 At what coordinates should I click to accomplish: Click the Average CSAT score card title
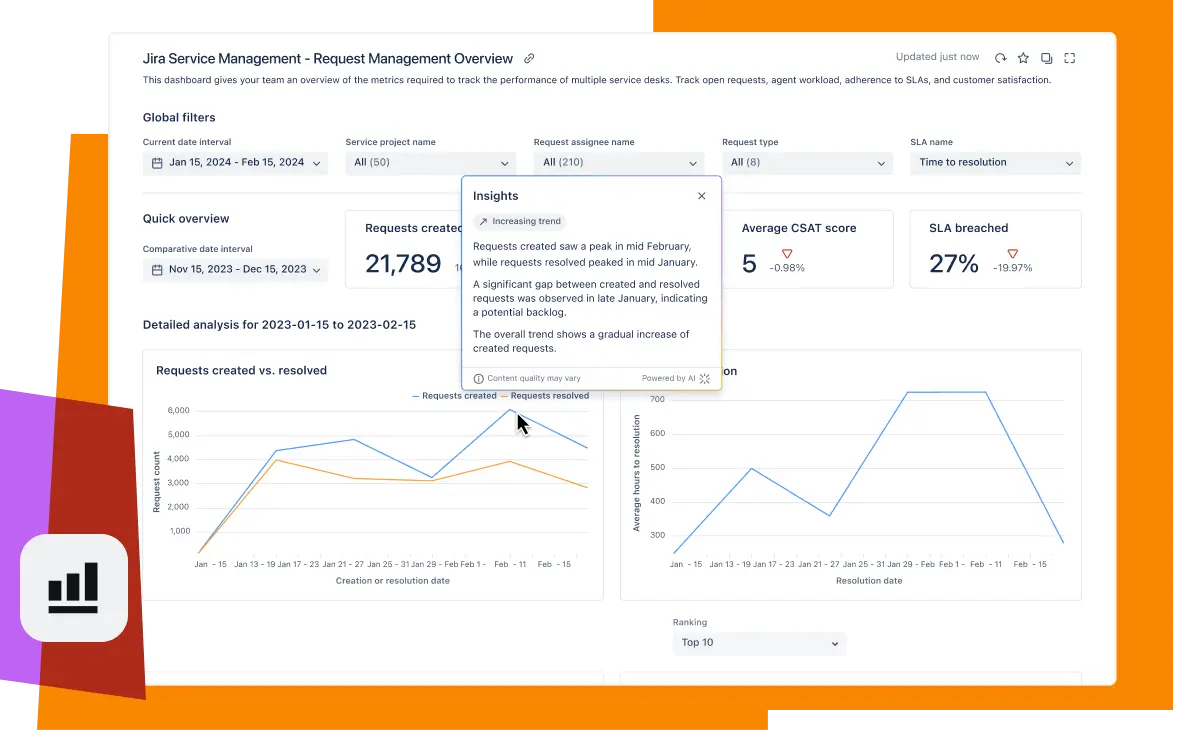click(x=799, y=228)
